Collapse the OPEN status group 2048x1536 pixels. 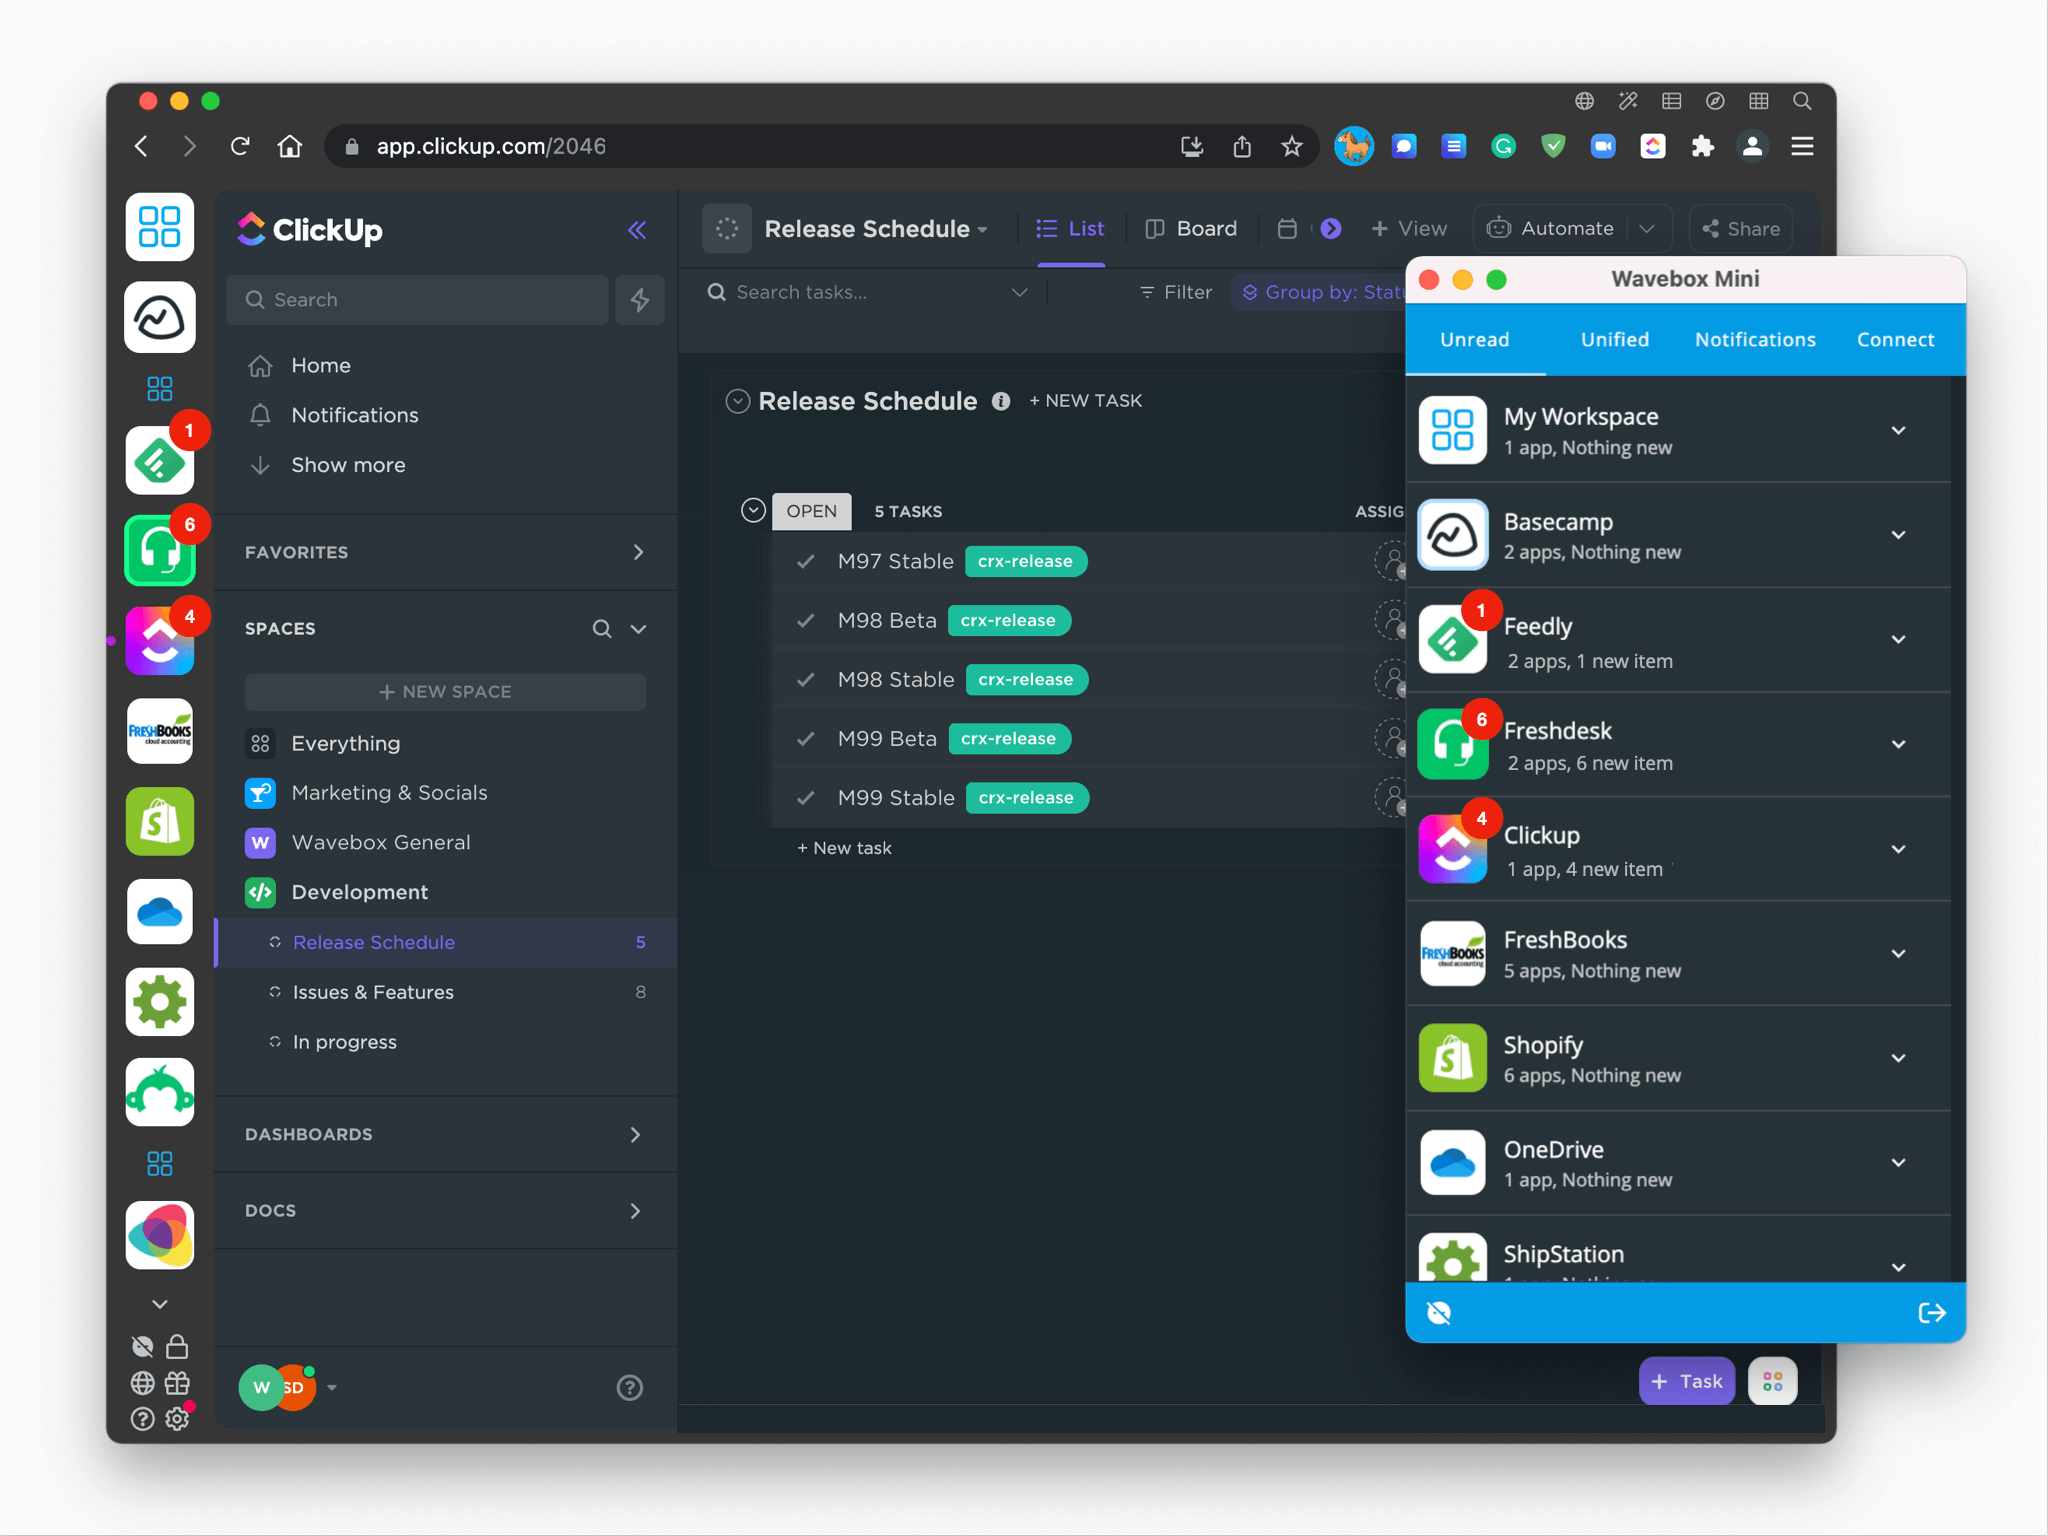(x=753, y=511)
